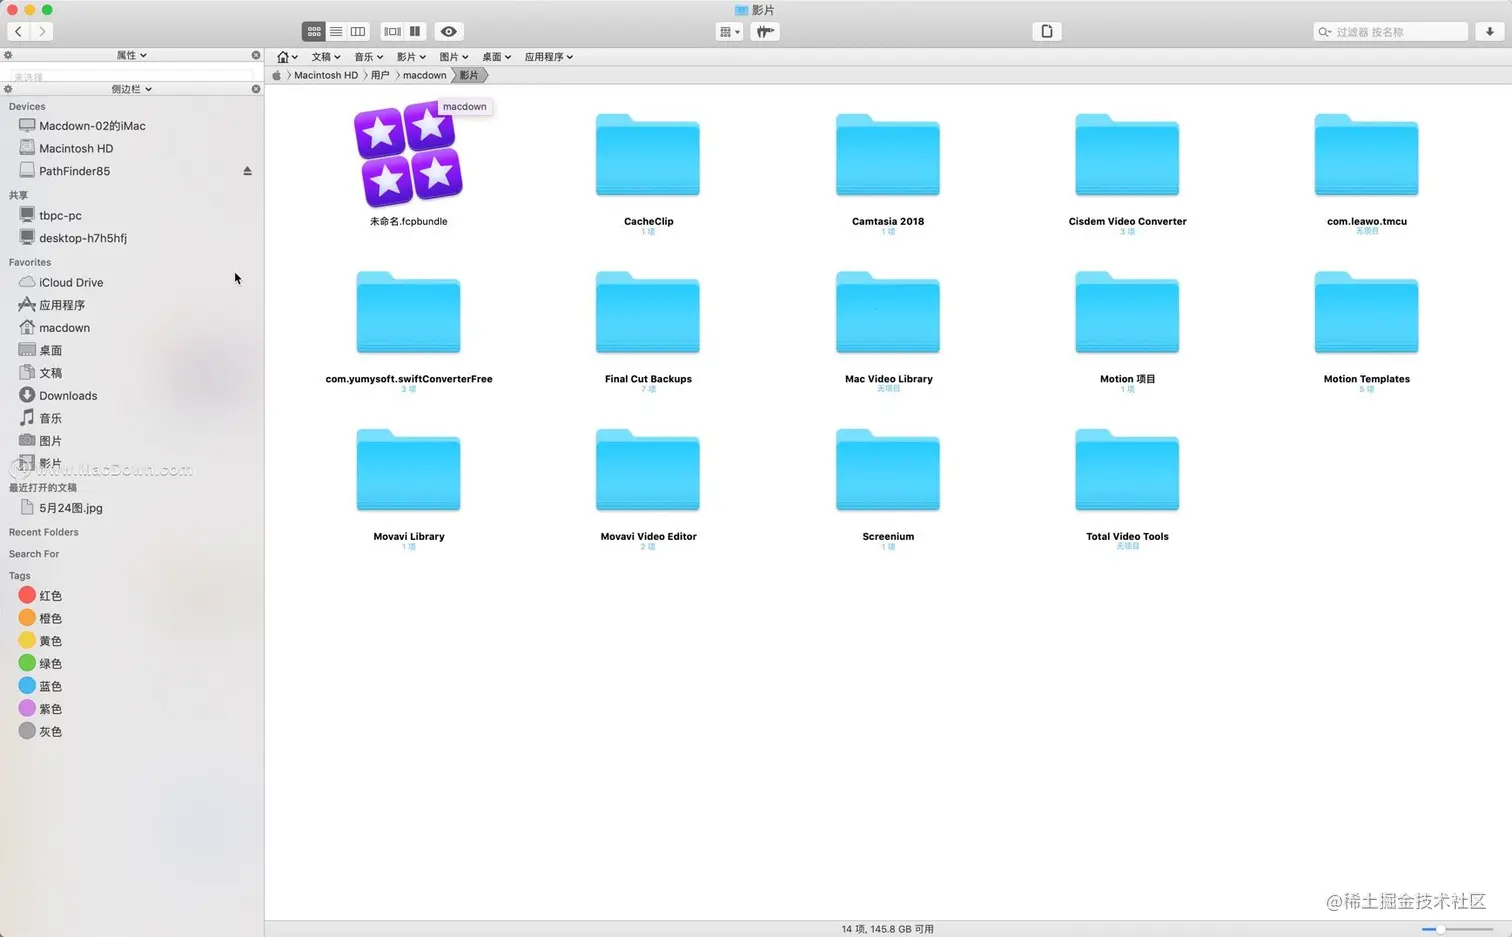Open macdown home folder in sidebar

tap(64, 328)
